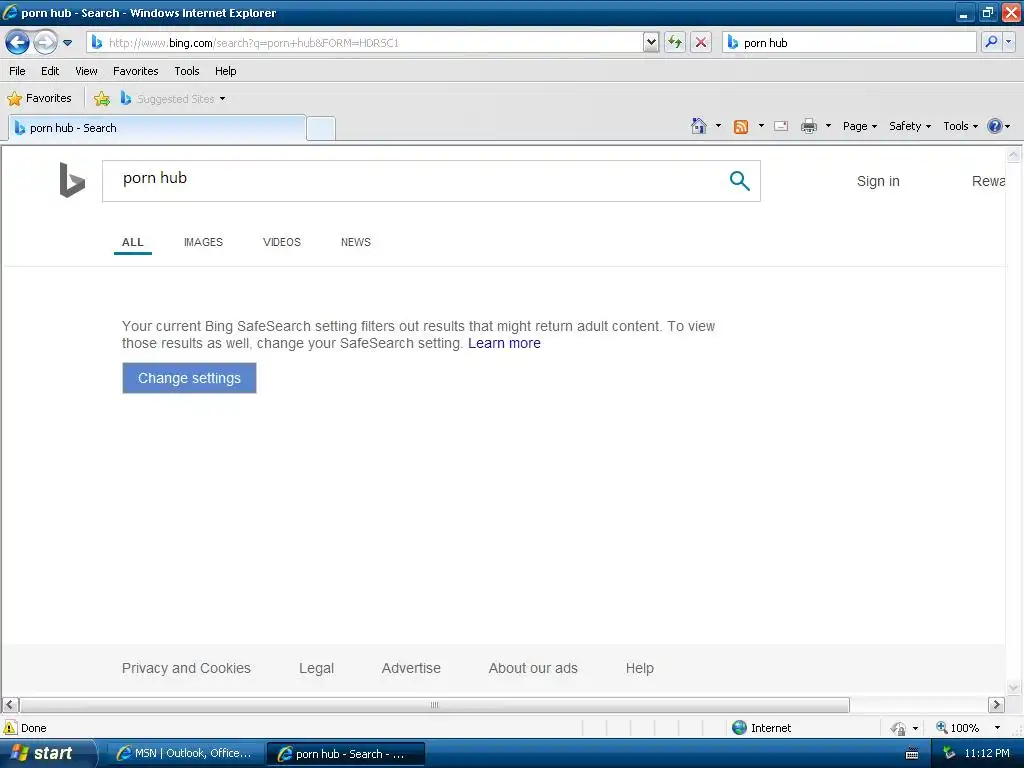
Task: Click the Bing search magnifier icon
Action: [x=739, y=180]
